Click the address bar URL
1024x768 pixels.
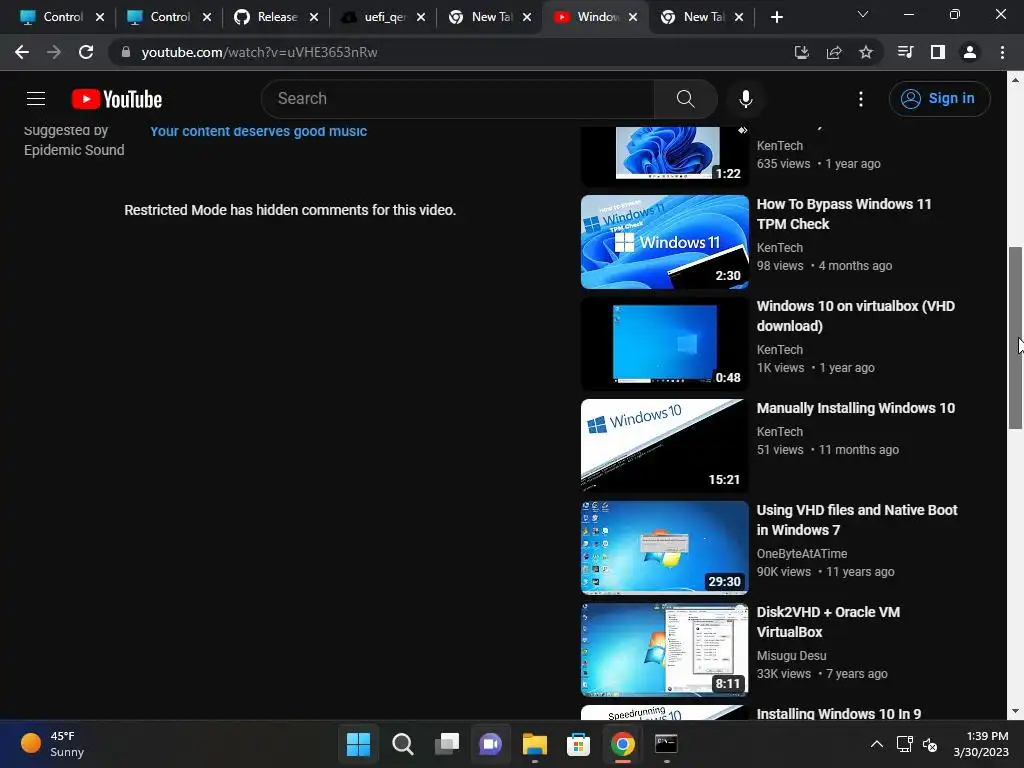click(259, 52)
